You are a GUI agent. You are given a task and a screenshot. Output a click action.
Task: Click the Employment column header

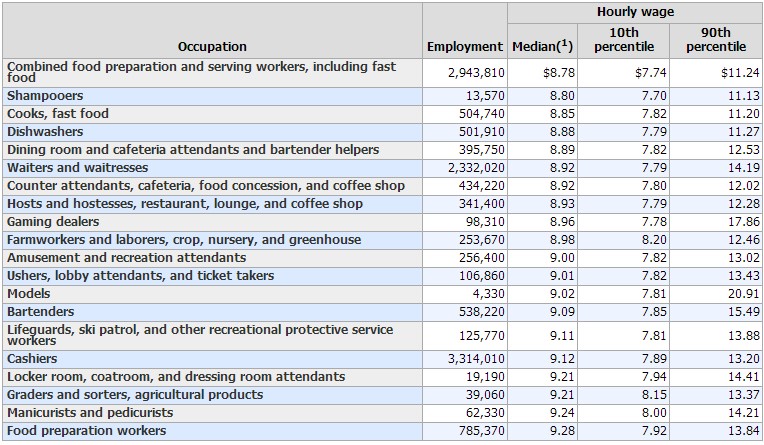pyautogui.click(x=465, y=46)
